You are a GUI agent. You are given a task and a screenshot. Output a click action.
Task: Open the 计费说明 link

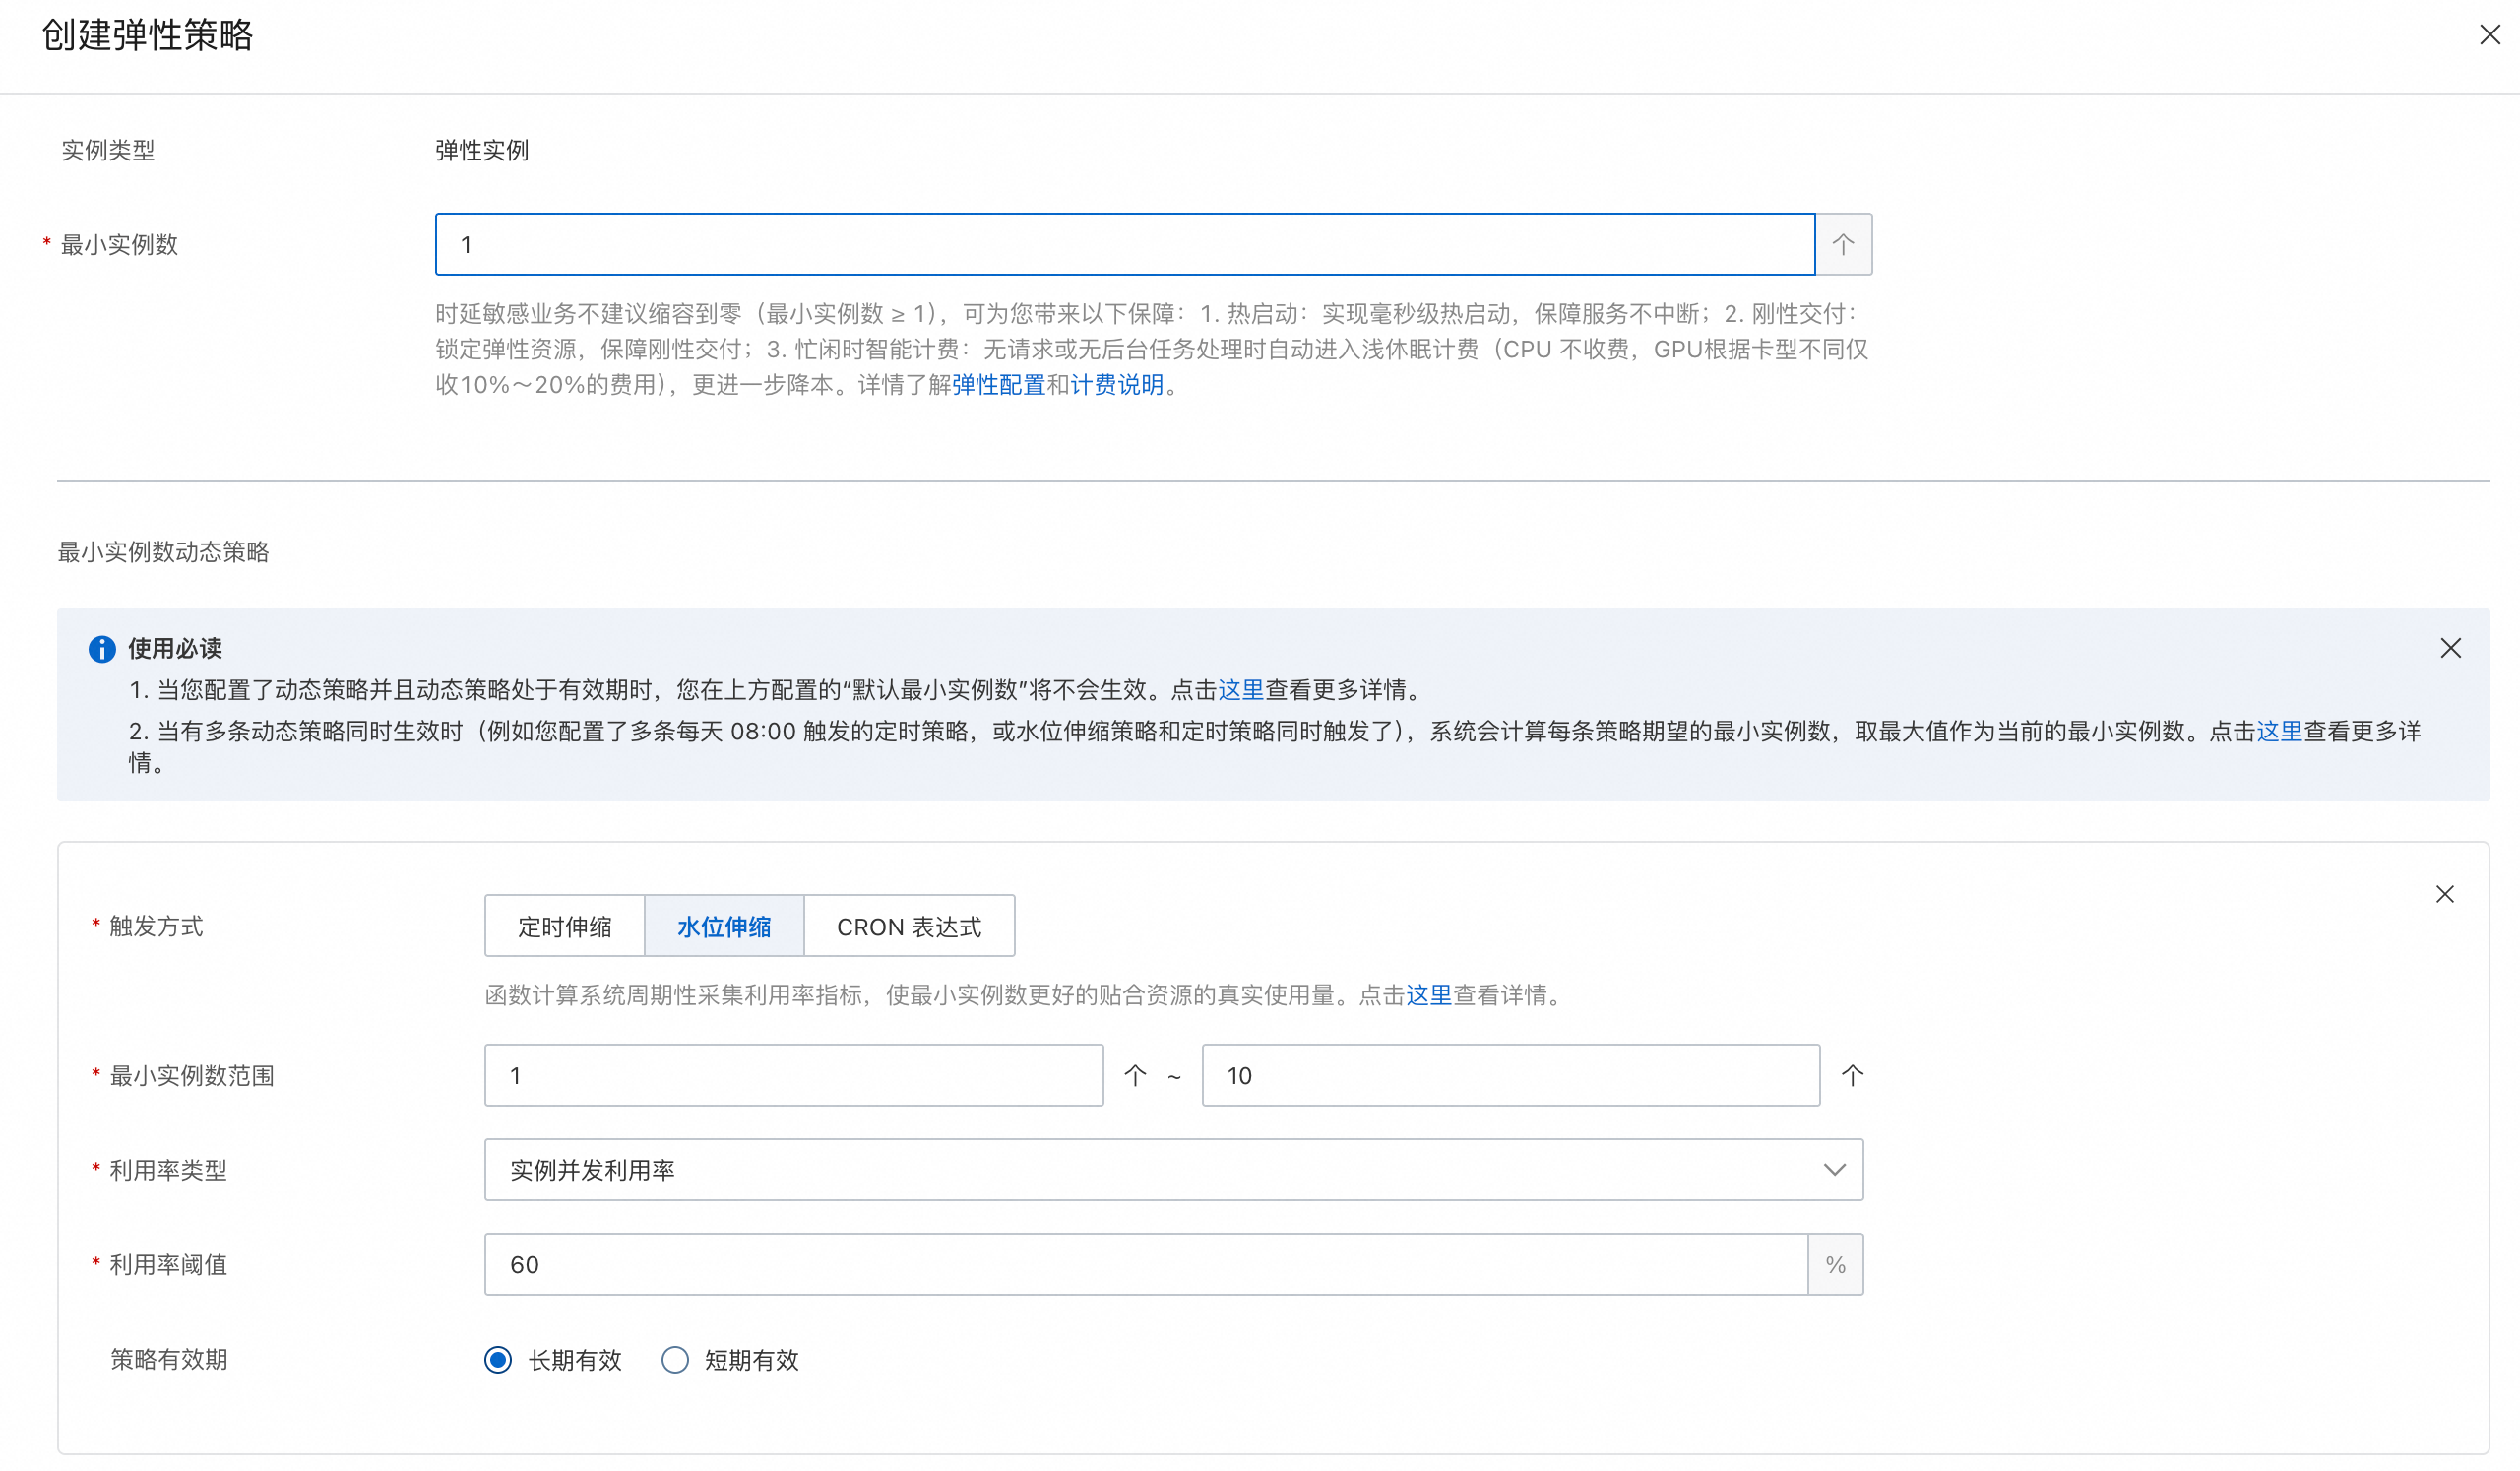(x=1116, y=385)
